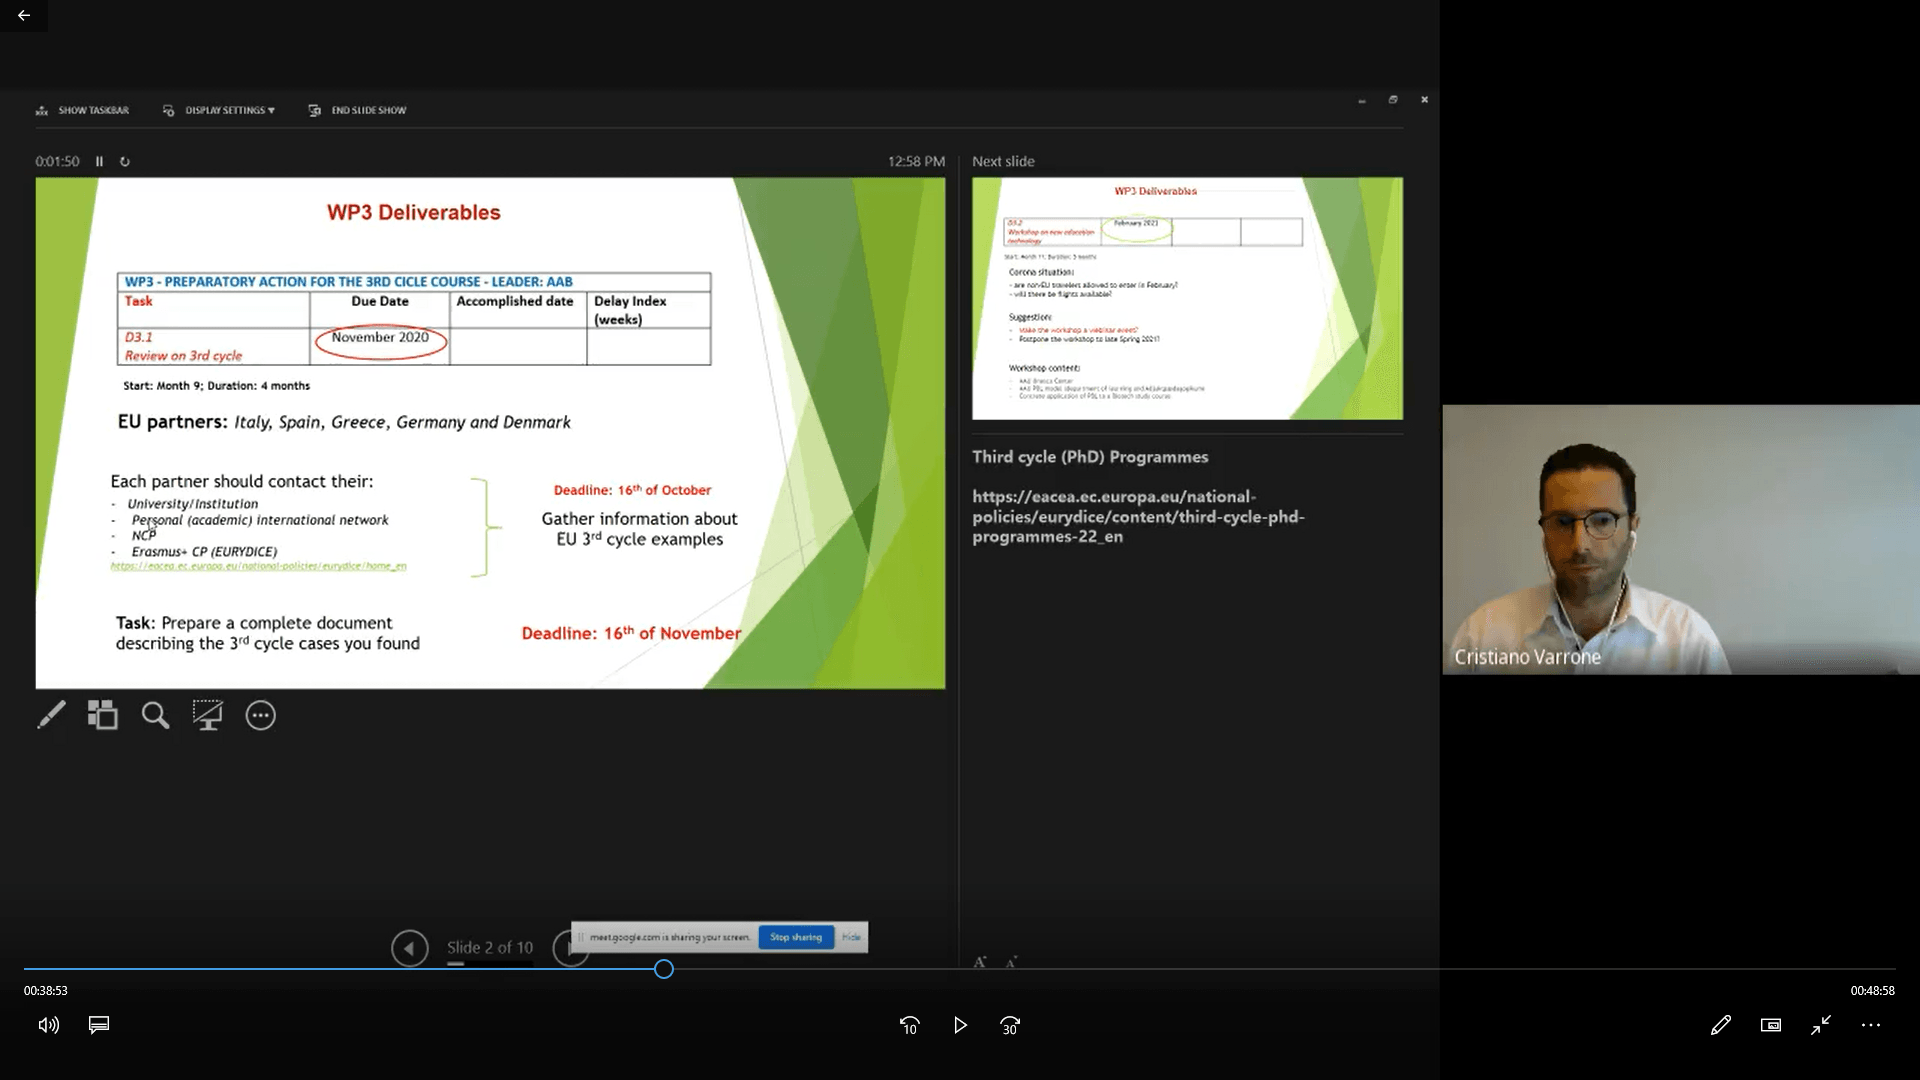The width and height of the screenshot is (1920, 1080).
Task: Skip back 10 seconds
Action: click(x=909, y=1025)
